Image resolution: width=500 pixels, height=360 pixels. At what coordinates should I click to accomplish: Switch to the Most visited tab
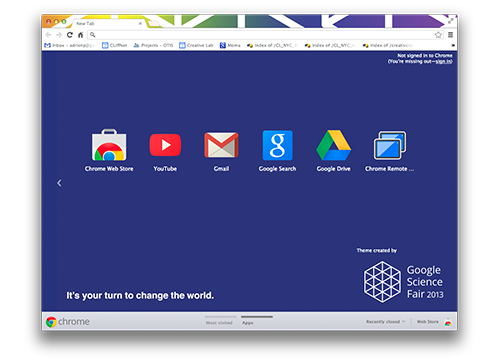[219, 323]
